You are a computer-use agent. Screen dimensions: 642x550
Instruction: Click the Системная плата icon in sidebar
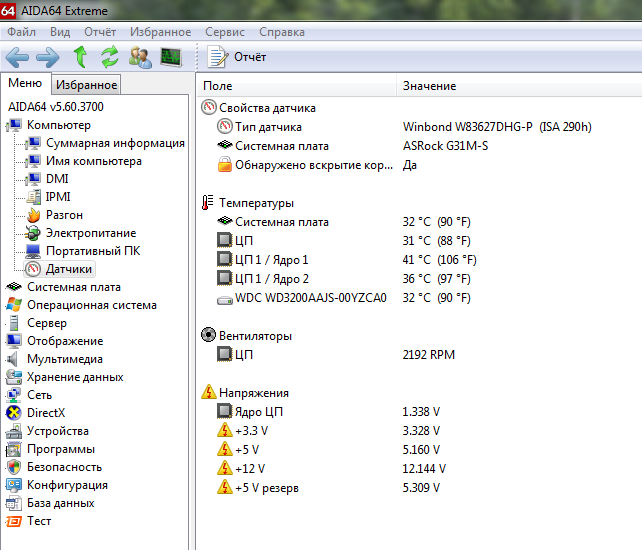click(x=14, y=286)
